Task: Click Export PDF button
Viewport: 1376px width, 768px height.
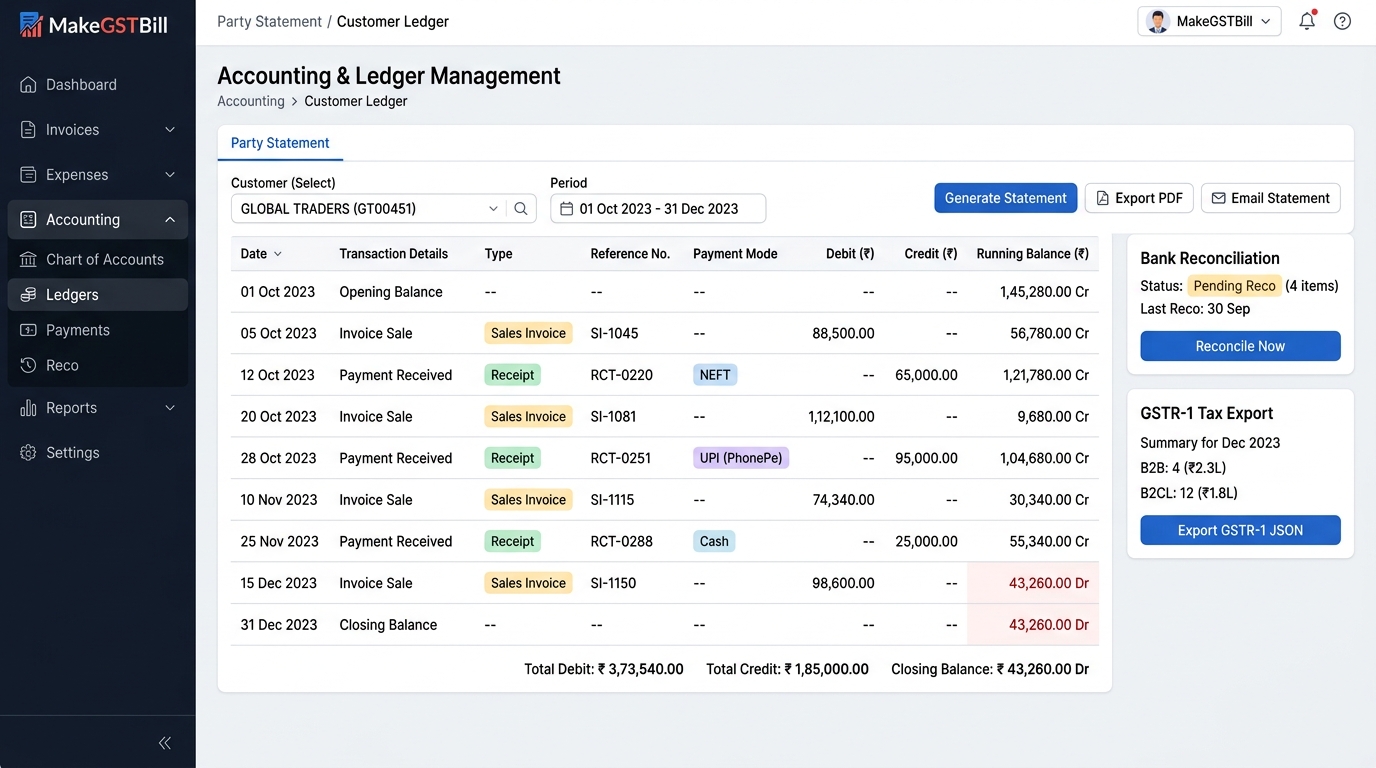Action: coord(1139,198)
